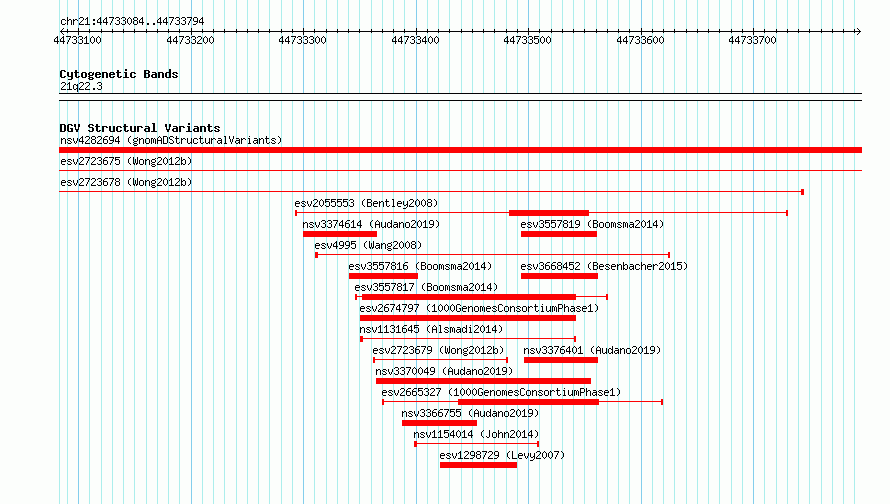The height and width of the screenshot is (504, 890).
Task: Click the thick red bar of nsv4282694
Action: point(460,150)
